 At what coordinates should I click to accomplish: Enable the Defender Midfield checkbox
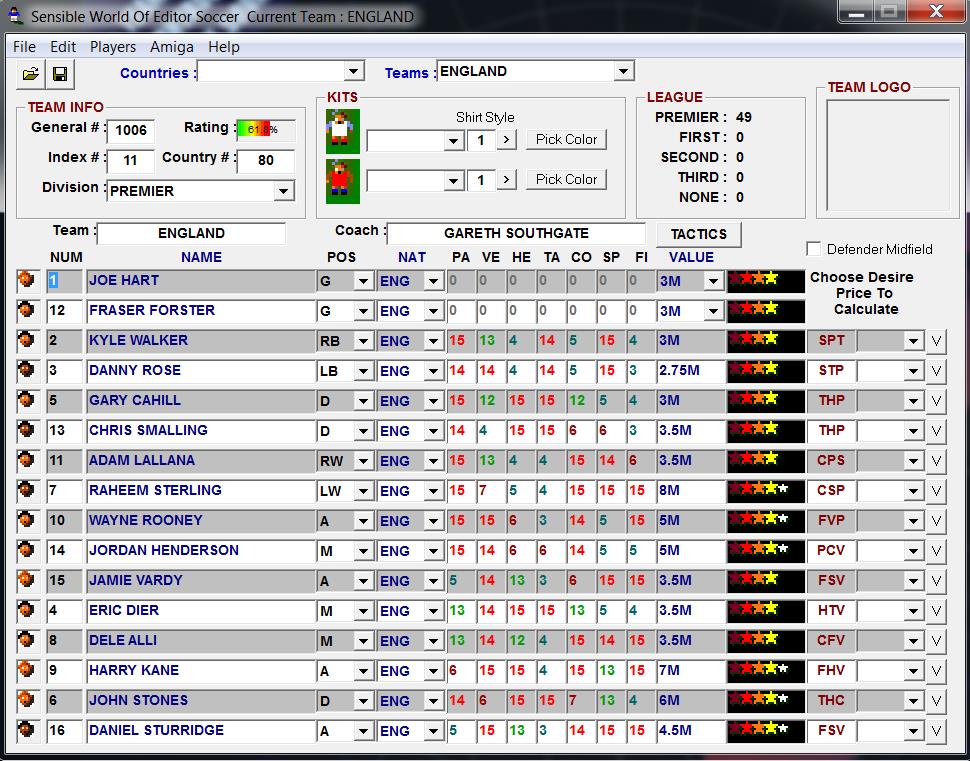[814, 249]
